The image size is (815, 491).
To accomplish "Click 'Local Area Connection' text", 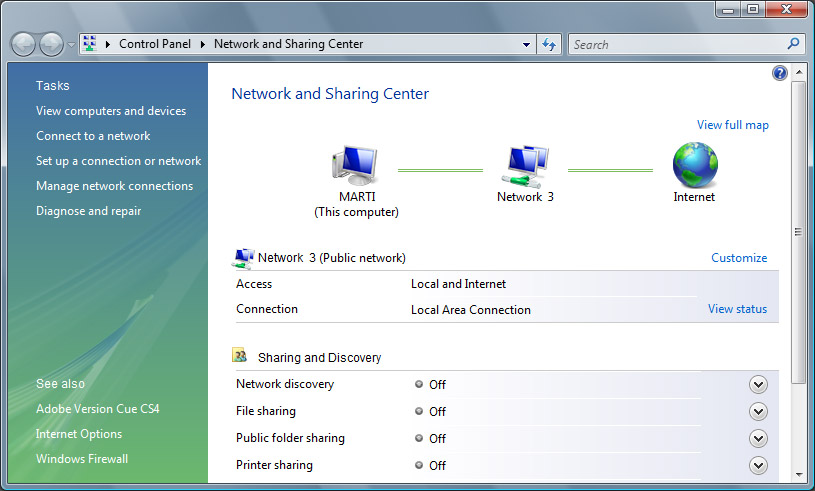I will coord(471,310).
